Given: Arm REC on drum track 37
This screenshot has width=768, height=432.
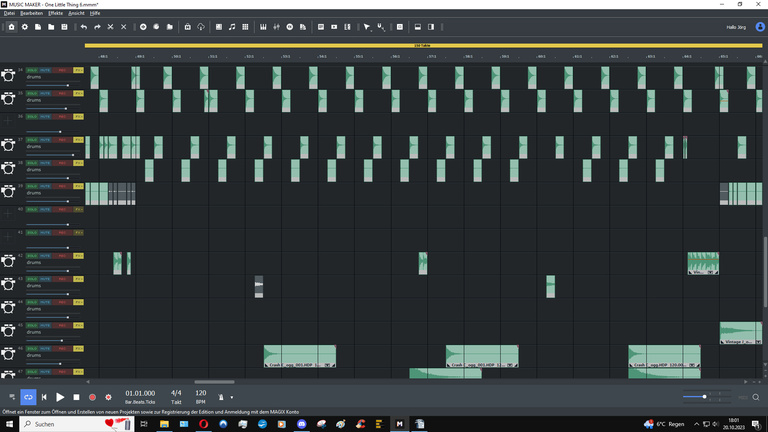Looking at the screenshot, I should point(62,140).
